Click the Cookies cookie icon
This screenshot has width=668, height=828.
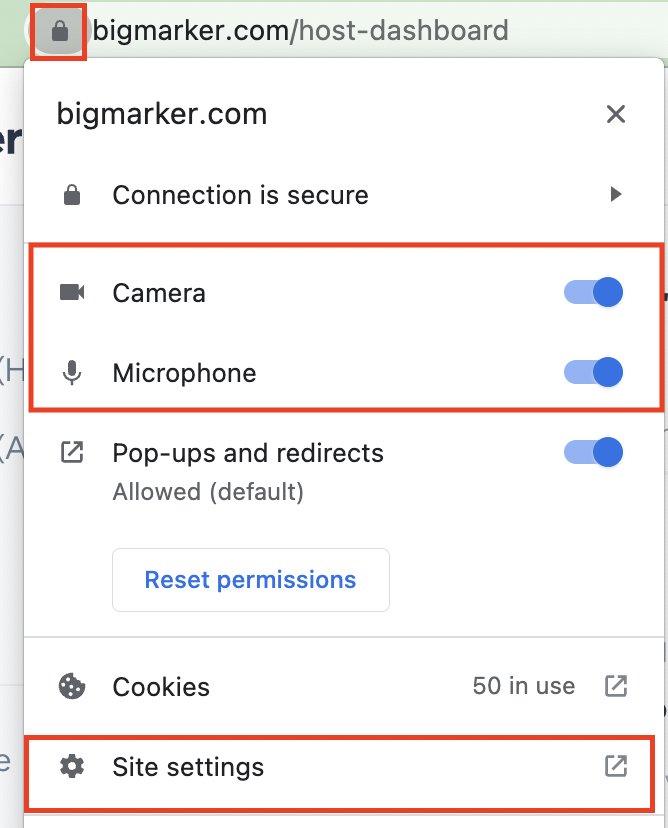71,687
